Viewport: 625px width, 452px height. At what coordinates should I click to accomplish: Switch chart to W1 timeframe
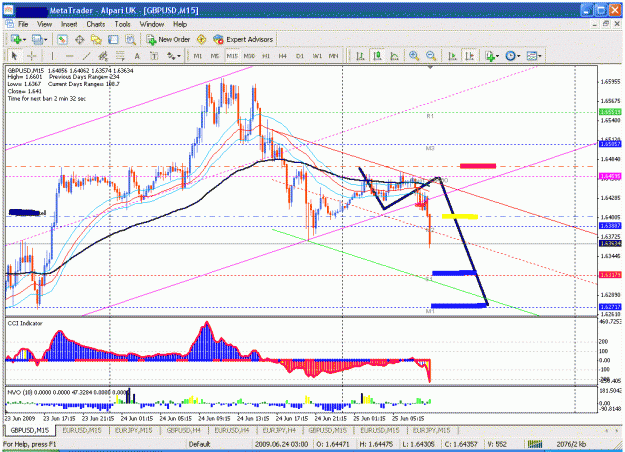[x=317, y=56]
